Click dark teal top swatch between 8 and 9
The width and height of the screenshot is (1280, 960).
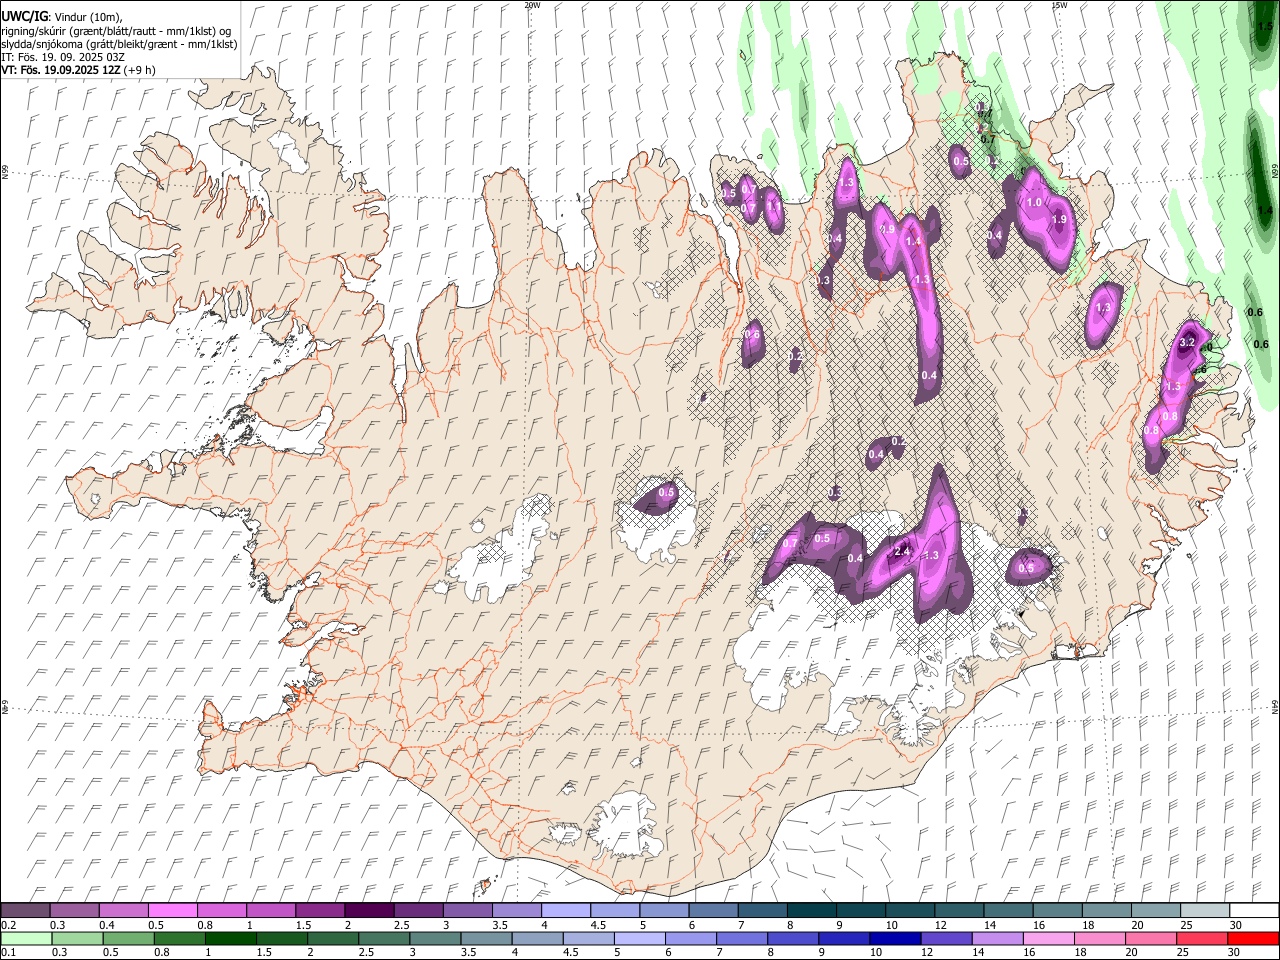[812, 910]
